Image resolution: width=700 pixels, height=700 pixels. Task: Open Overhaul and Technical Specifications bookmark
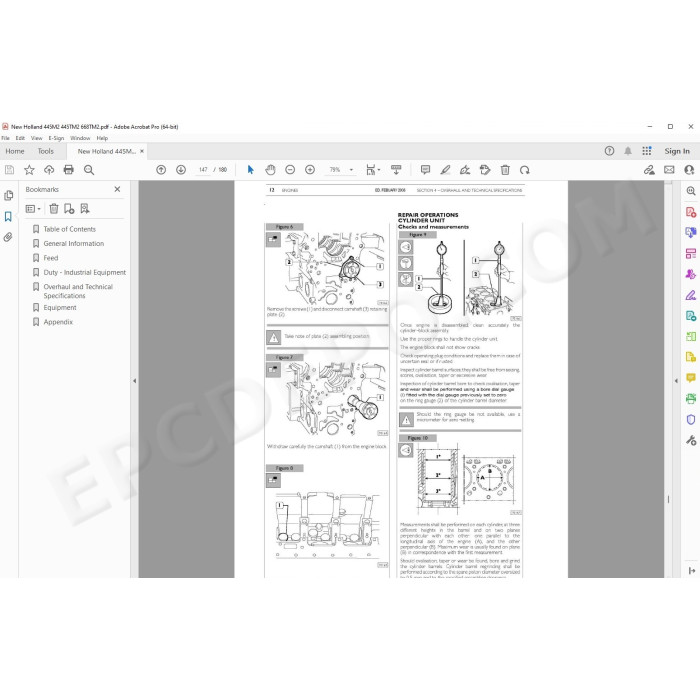78,291
